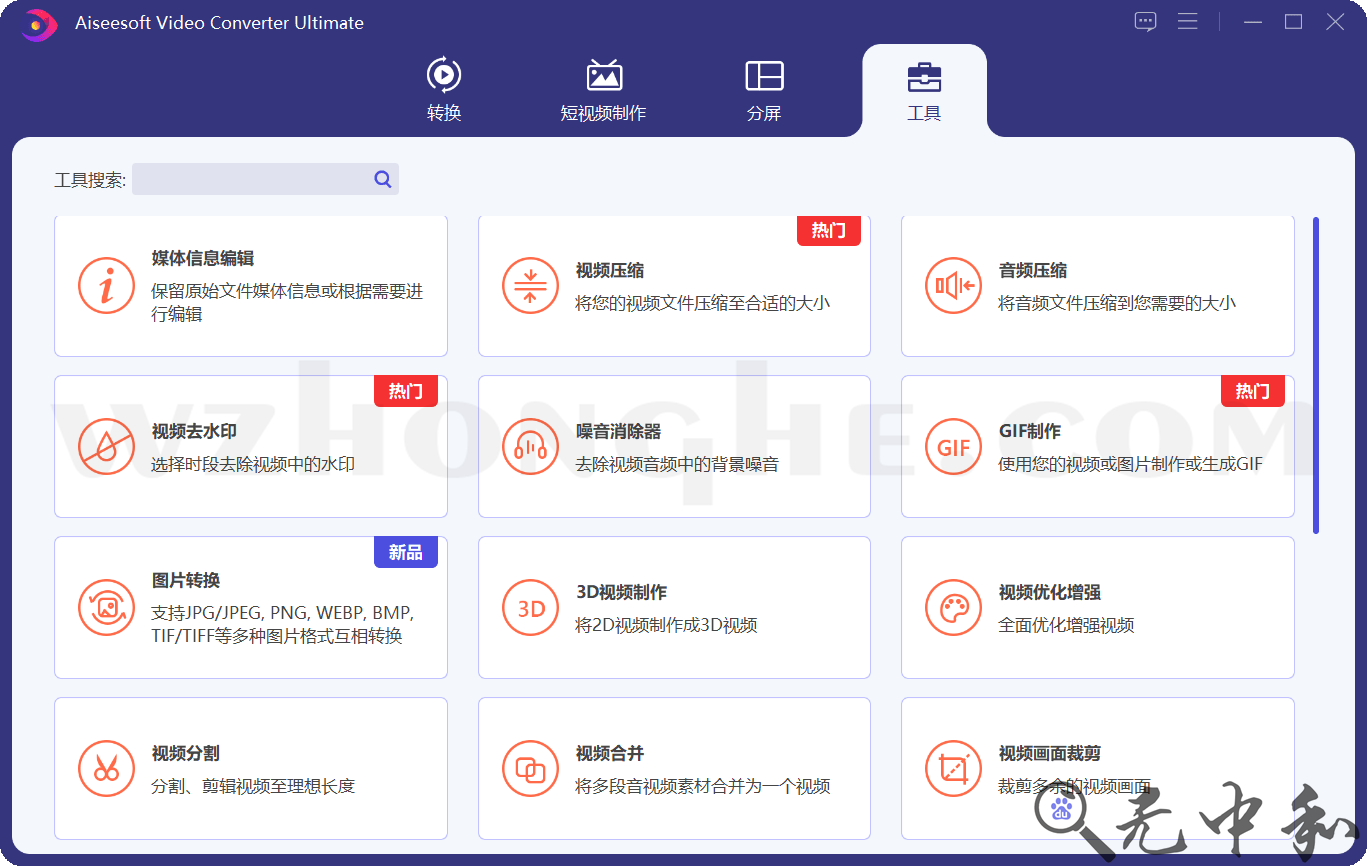The width and height of the screenshot is (1367, 866).
Task: Open the 视频去水印 watermark remover tool
Action: click(x=250, y=447)
